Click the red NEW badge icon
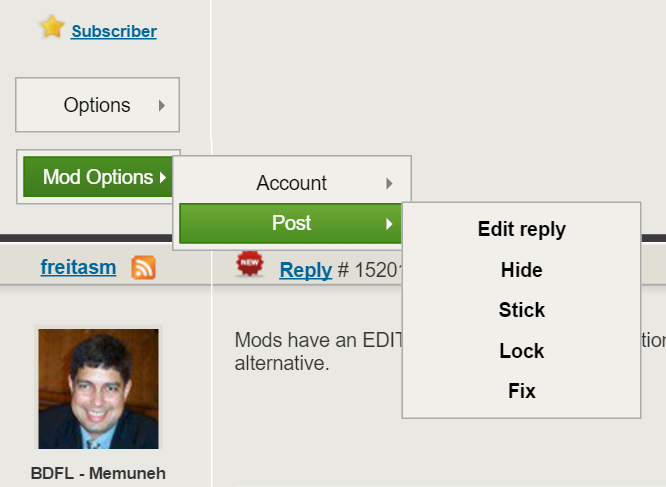The width and height of the screenshot is (666, 487). 250,263
